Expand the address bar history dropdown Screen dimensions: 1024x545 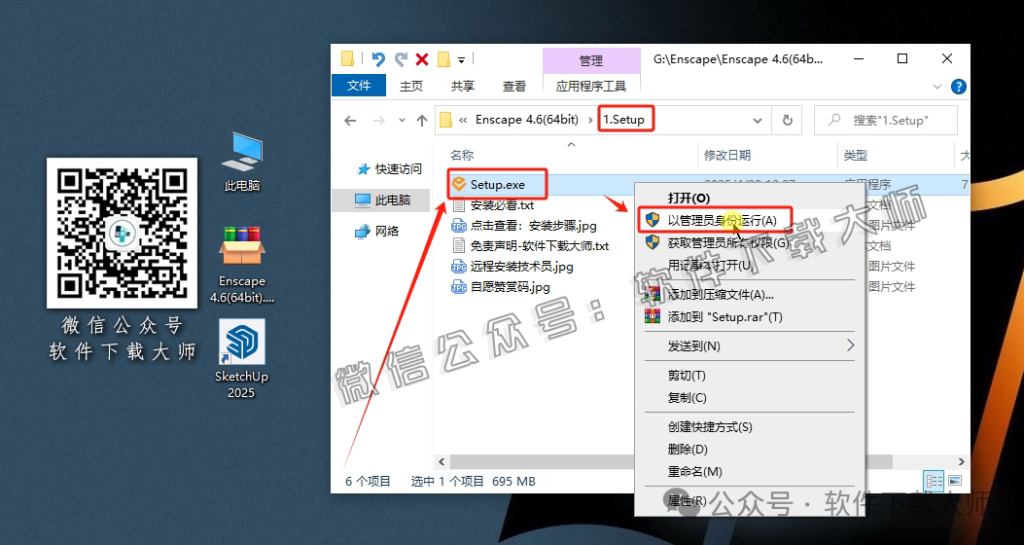(x=758, y=121)
